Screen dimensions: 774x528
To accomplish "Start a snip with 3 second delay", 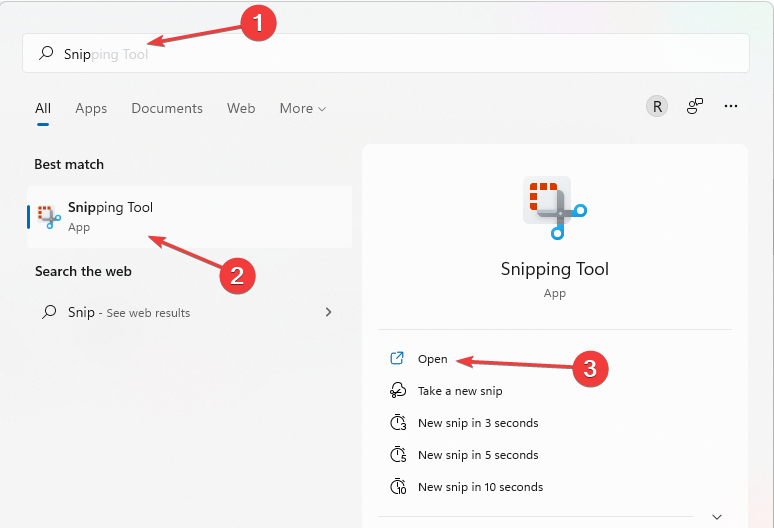I will (477, 423).
